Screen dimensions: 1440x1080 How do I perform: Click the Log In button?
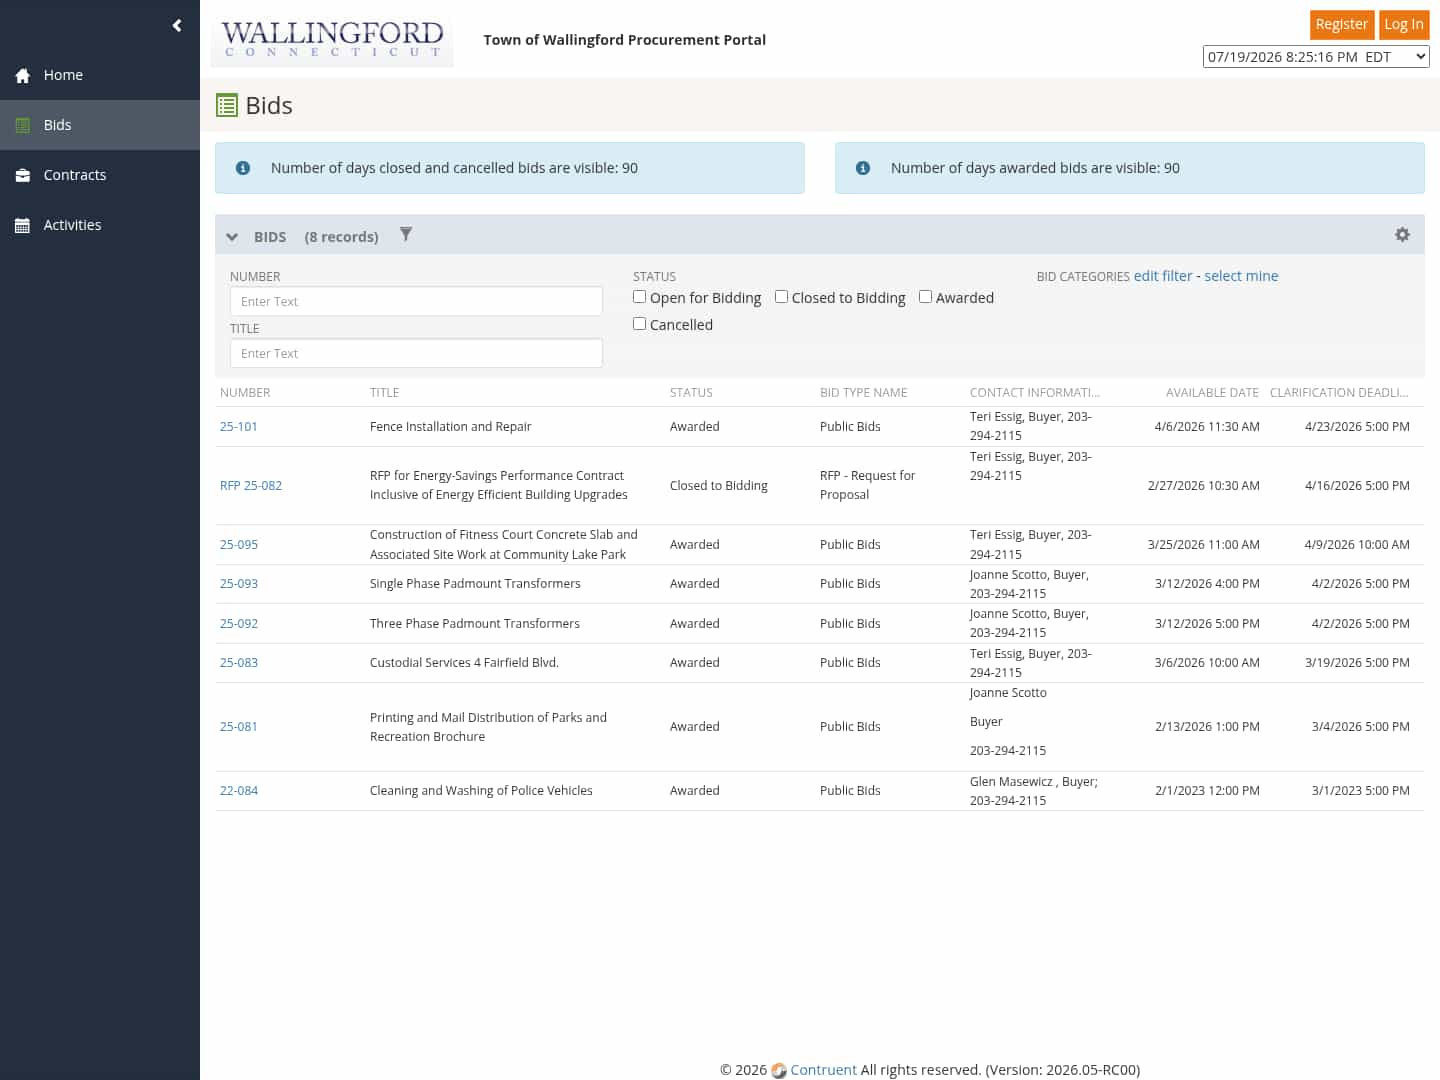tap(1404, 24)
